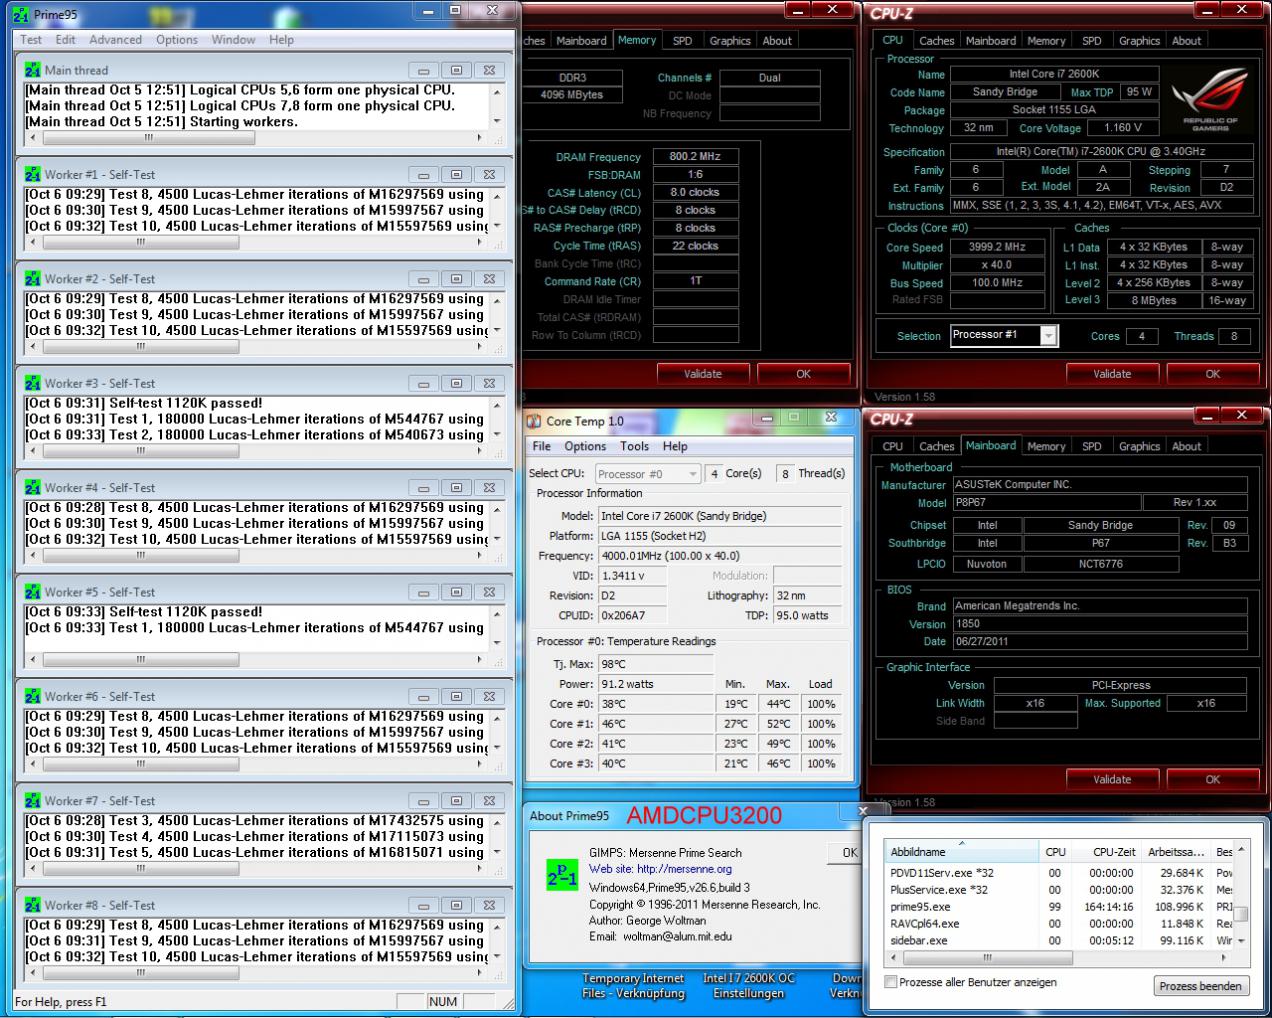Viewport: 1272px width, 1018px height.
Task: Click Worker #3 scroll-down arrow
Action: [x=497, y=435]
